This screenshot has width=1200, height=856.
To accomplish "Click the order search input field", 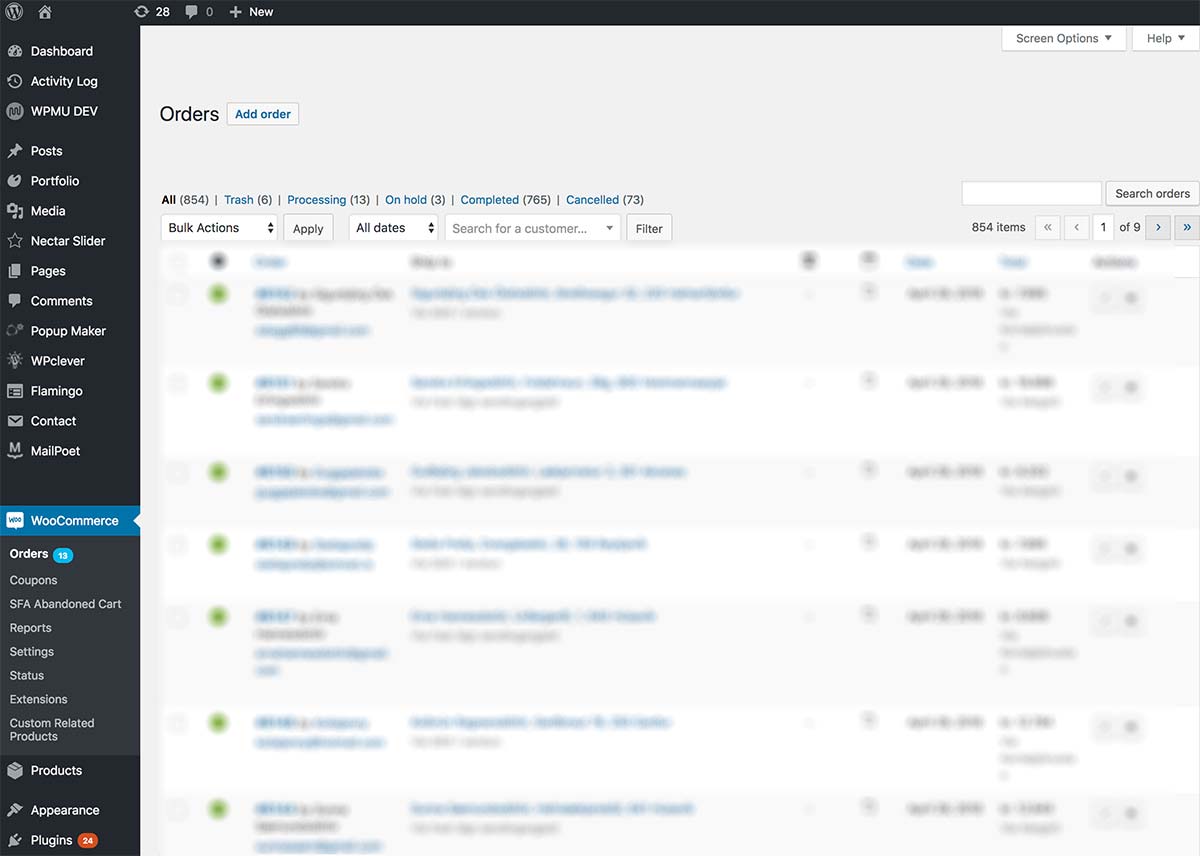I will (1031, 194).
